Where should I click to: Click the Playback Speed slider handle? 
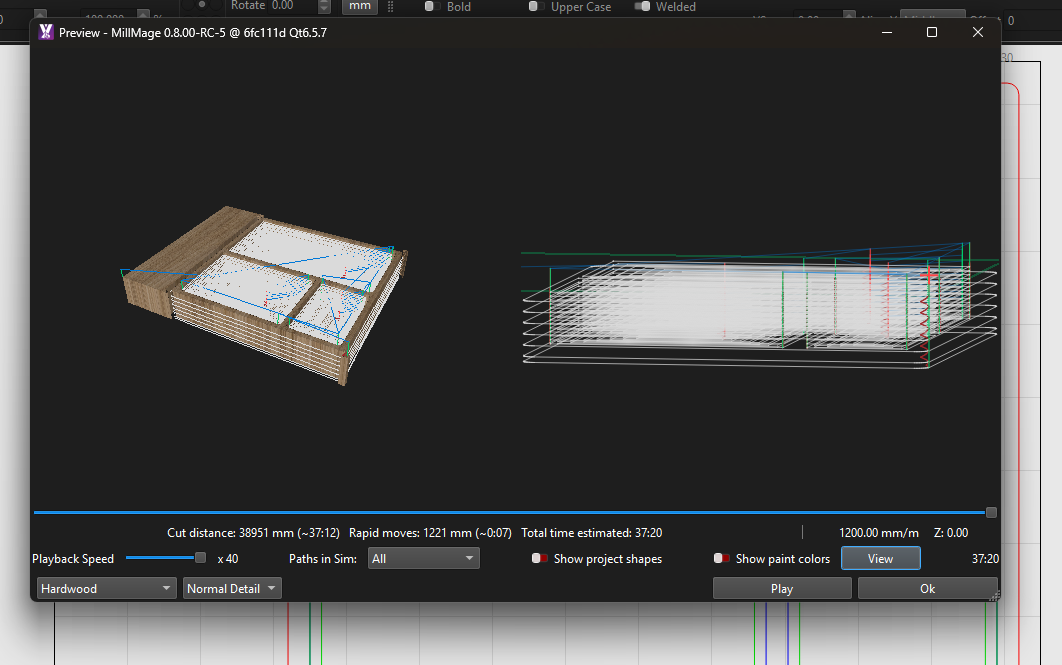point(200,558)
